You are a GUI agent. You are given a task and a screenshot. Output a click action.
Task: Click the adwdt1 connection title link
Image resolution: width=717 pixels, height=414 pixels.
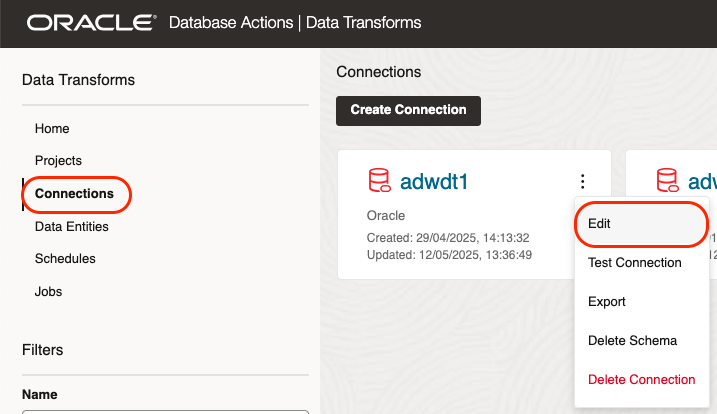tap(434, 181)
